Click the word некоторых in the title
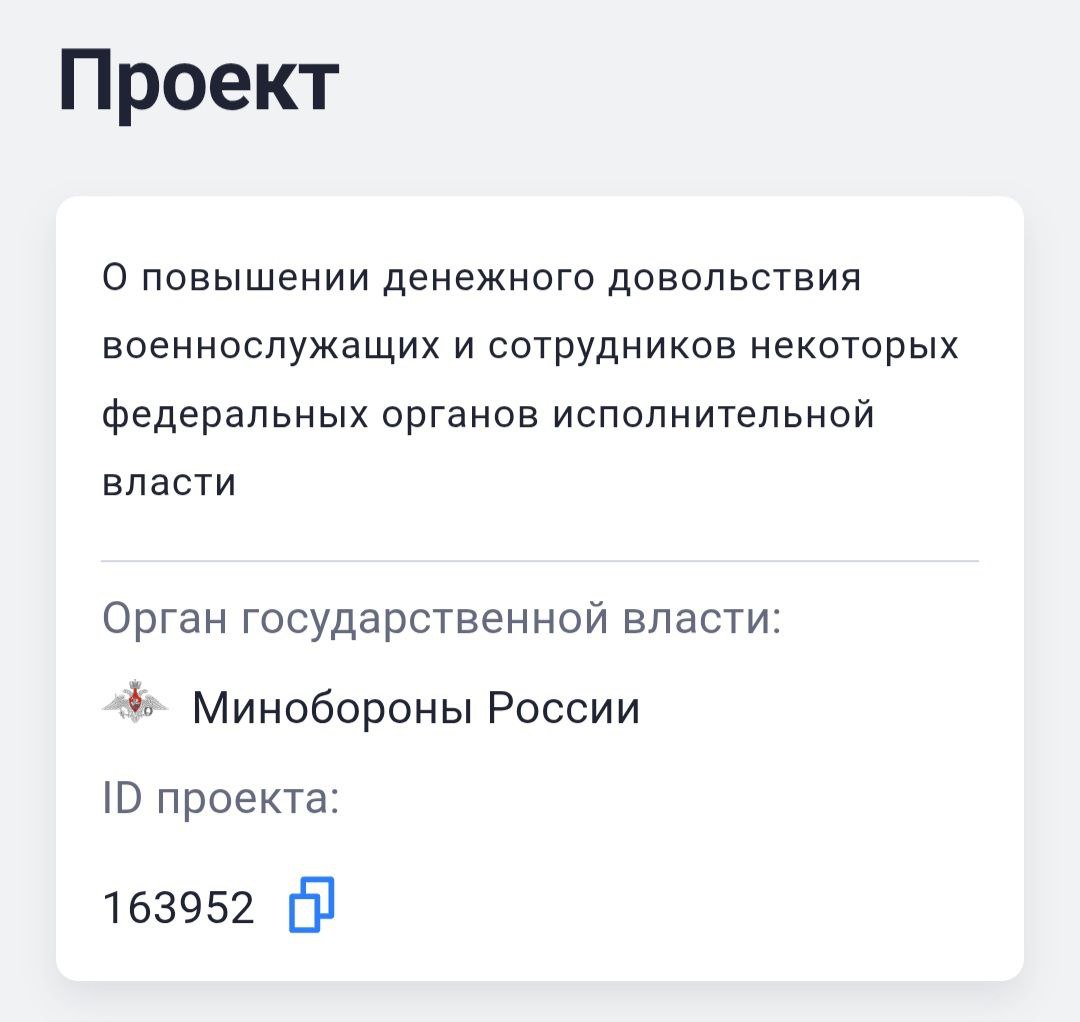Viewport: 1080px width, 1022px height. coord(854,345)
